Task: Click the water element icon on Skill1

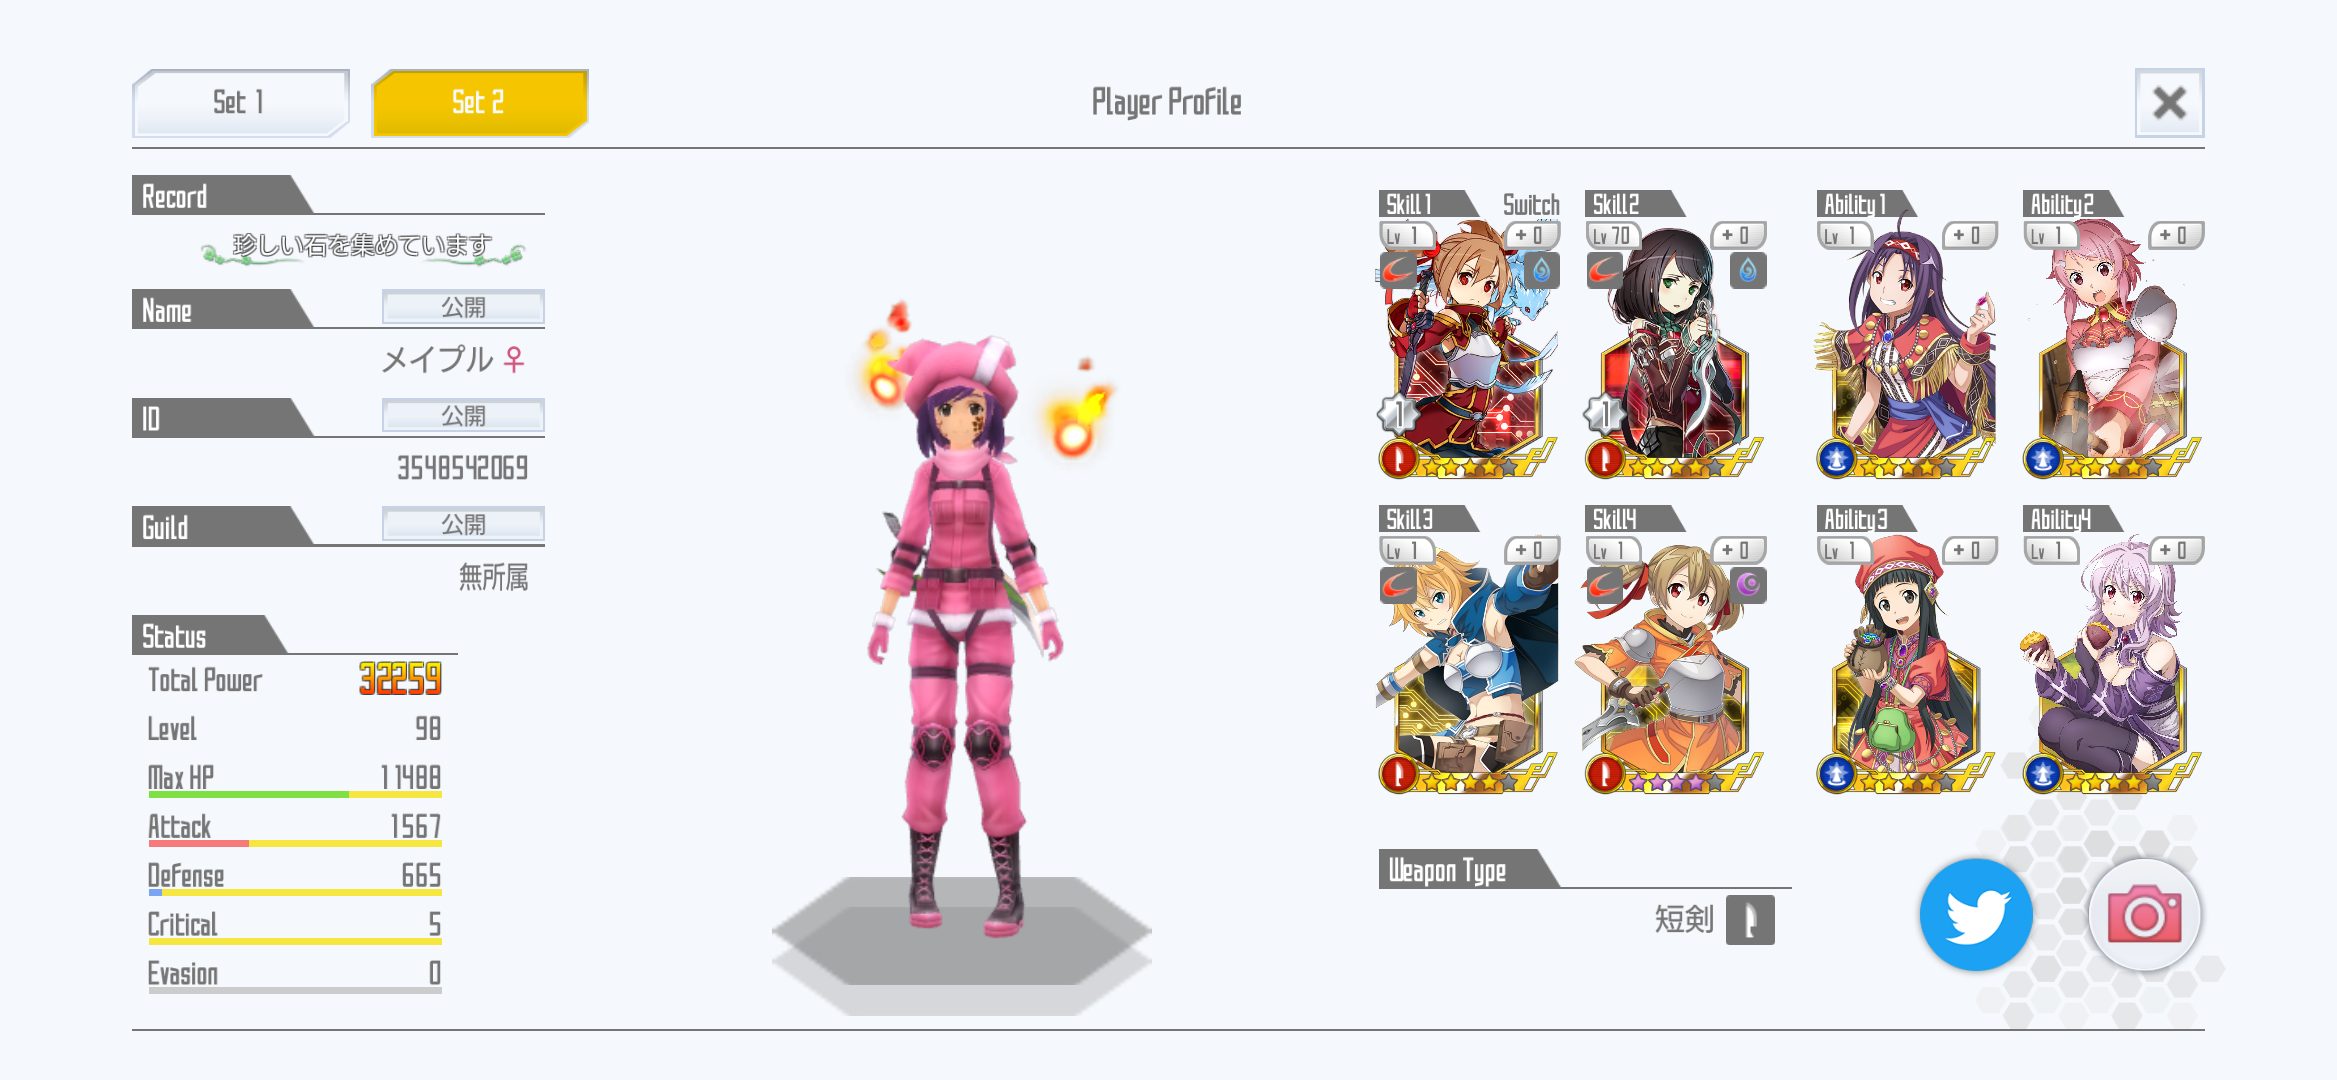Action: (x=1541, y=270)
